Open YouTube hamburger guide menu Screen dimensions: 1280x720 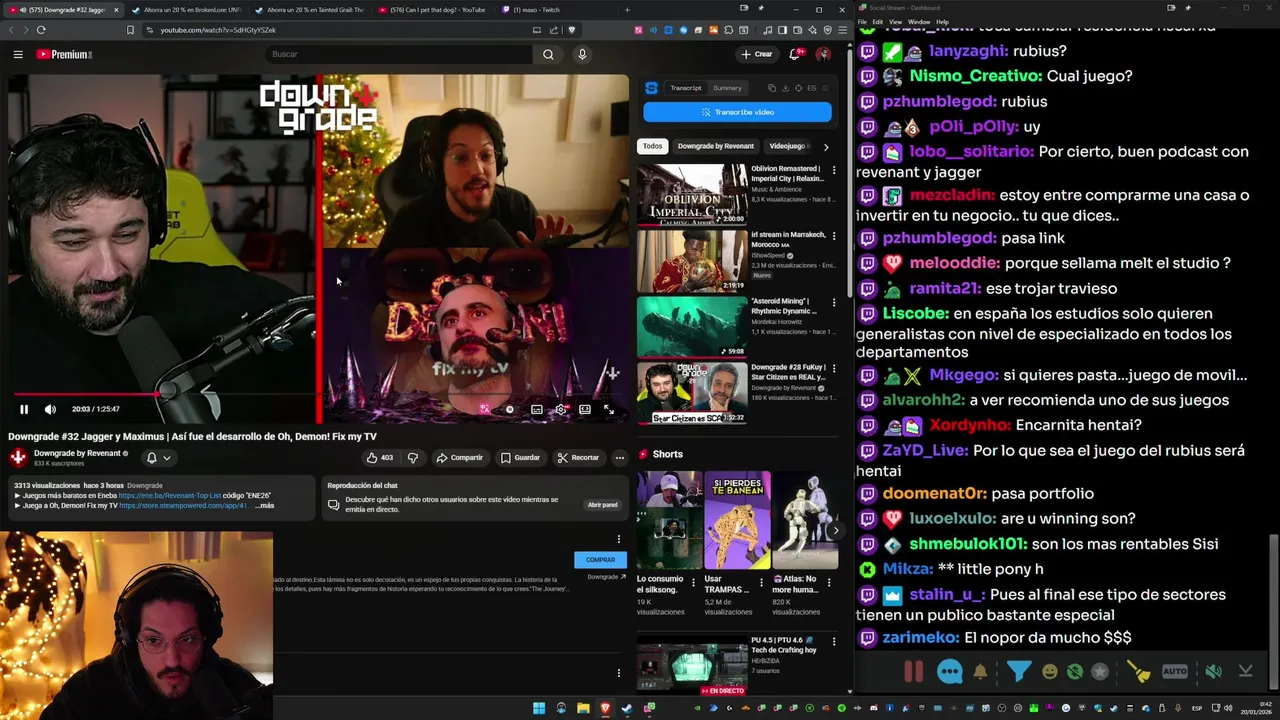18,54
